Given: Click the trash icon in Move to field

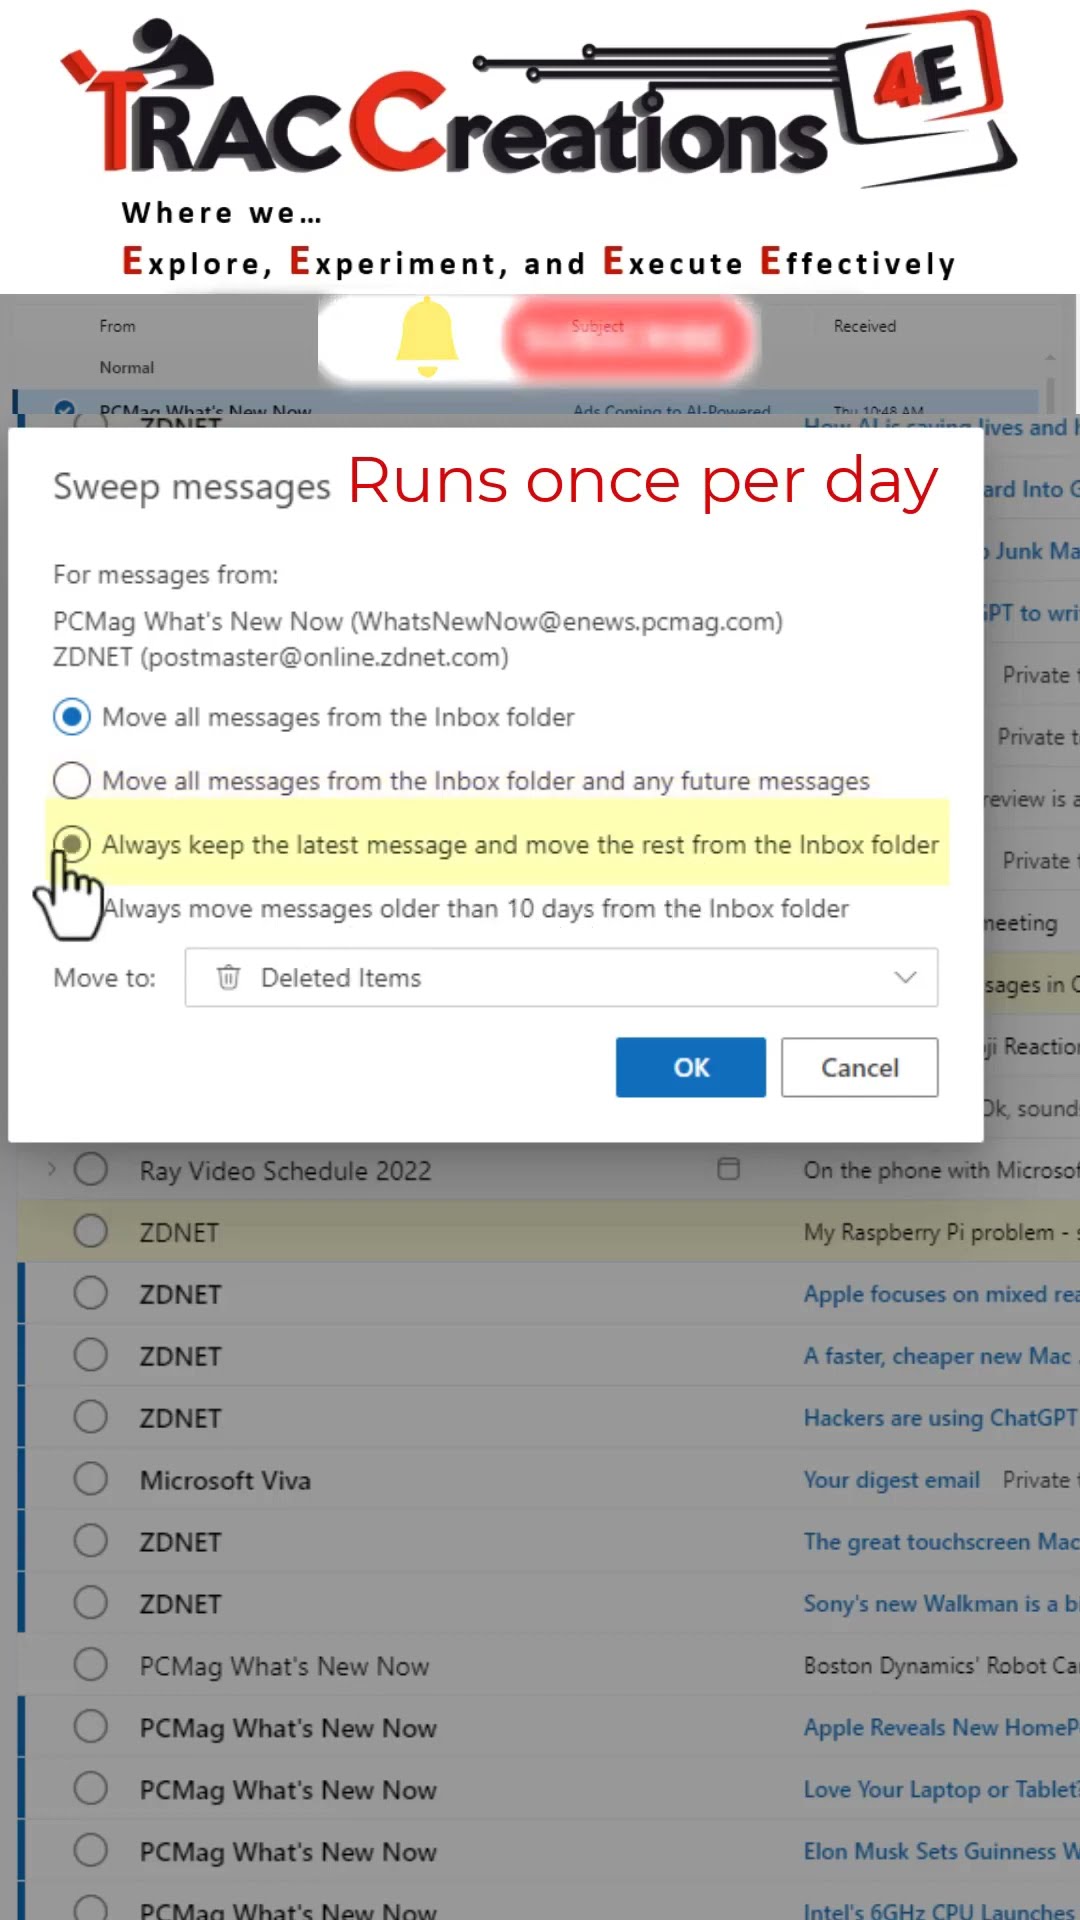Looking at the screenshot, I should point(229,977).
